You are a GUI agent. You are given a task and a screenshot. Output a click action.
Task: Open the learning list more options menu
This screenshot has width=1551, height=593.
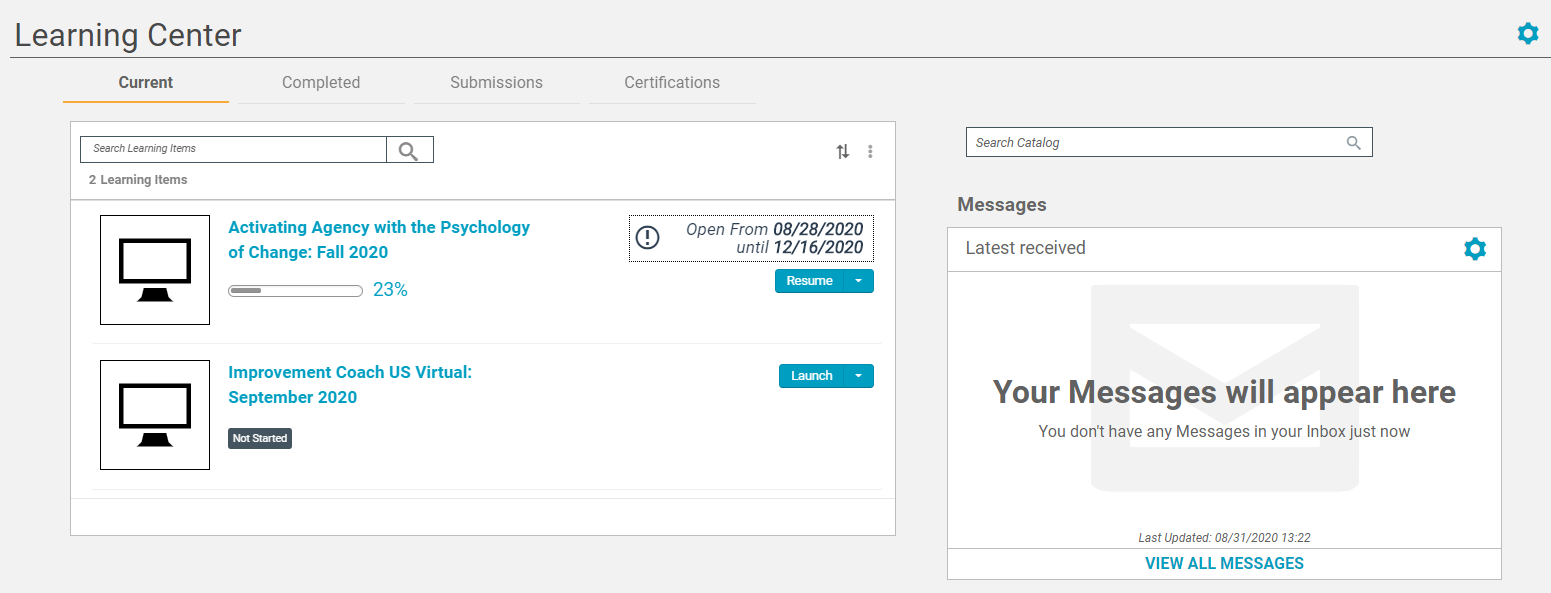click(x=870, y=152)
